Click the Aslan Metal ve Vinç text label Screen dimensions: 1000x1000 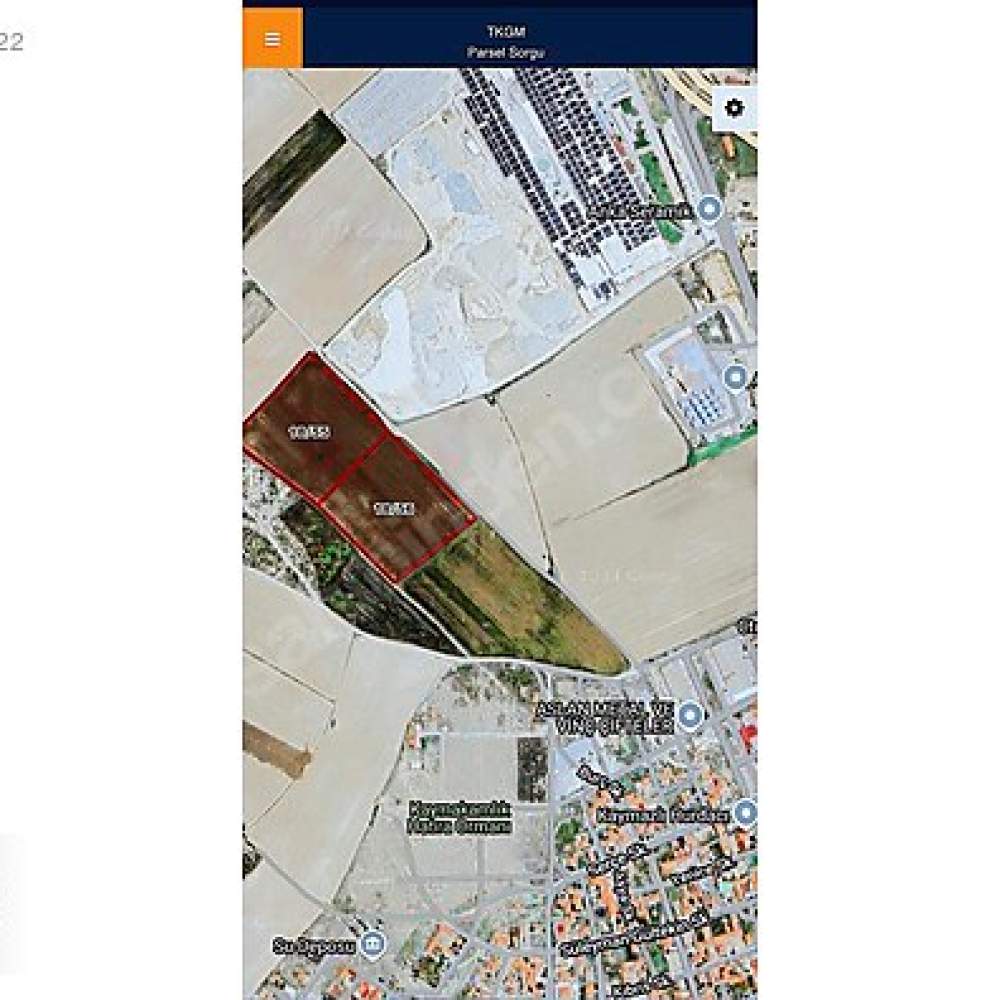pos(605,717)
